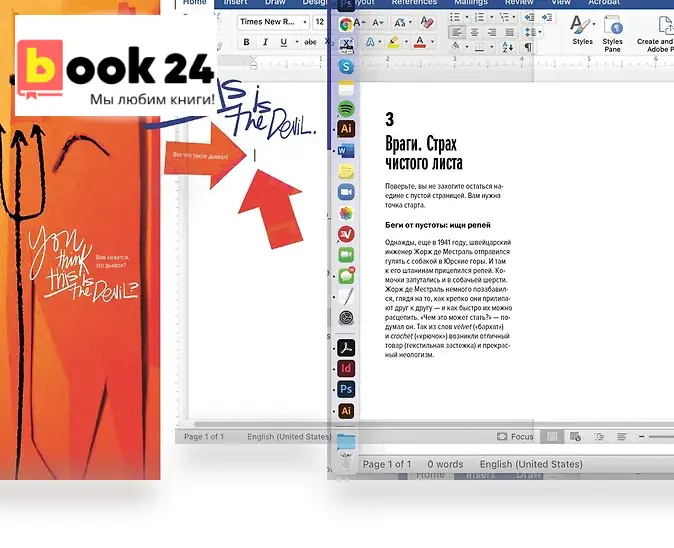Toggle Bold formatting in the ribbon
674x548 pixels.
pos(247,42)
